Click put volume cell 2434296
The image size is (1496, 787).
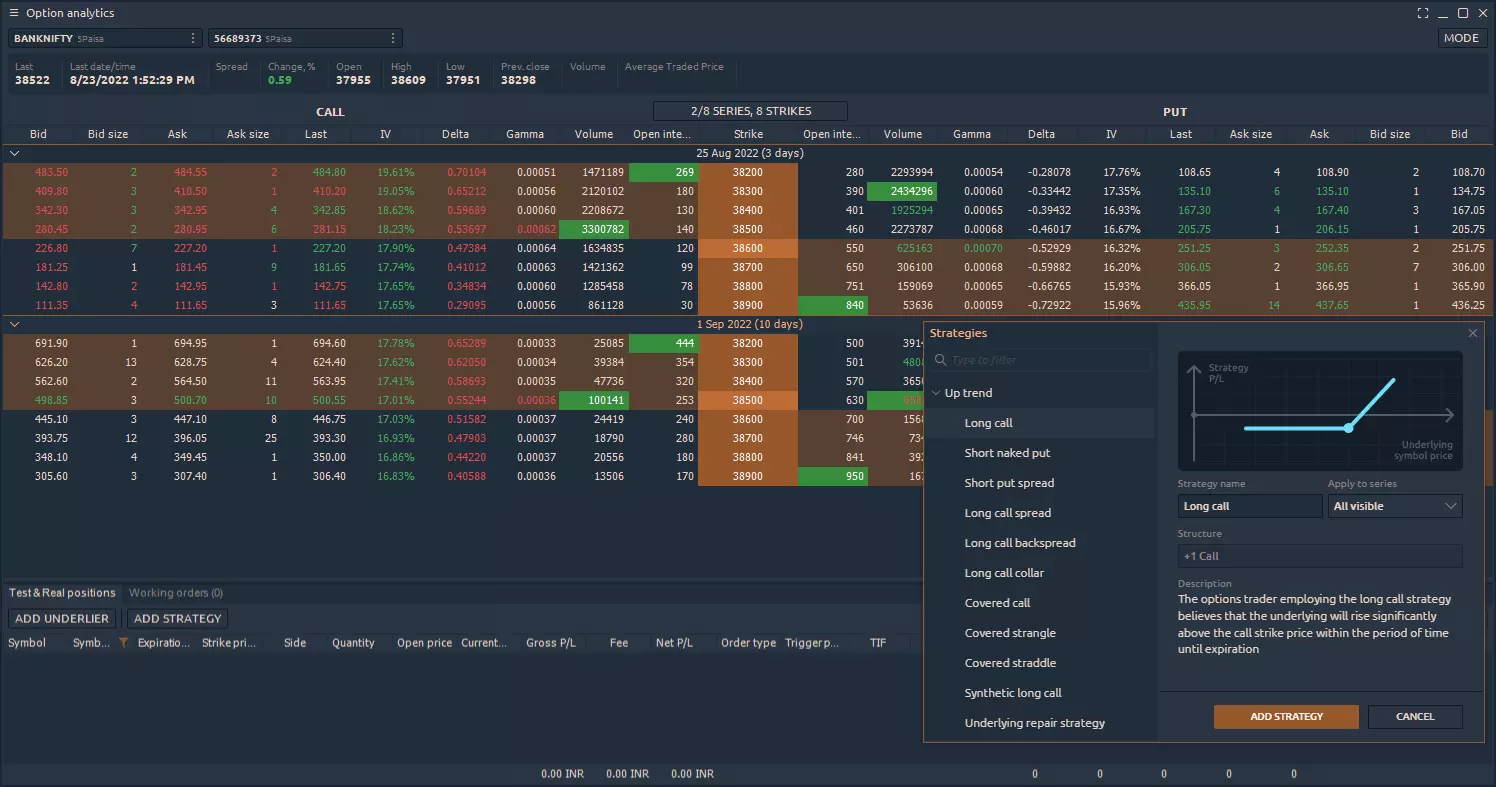tap(904, 191)
